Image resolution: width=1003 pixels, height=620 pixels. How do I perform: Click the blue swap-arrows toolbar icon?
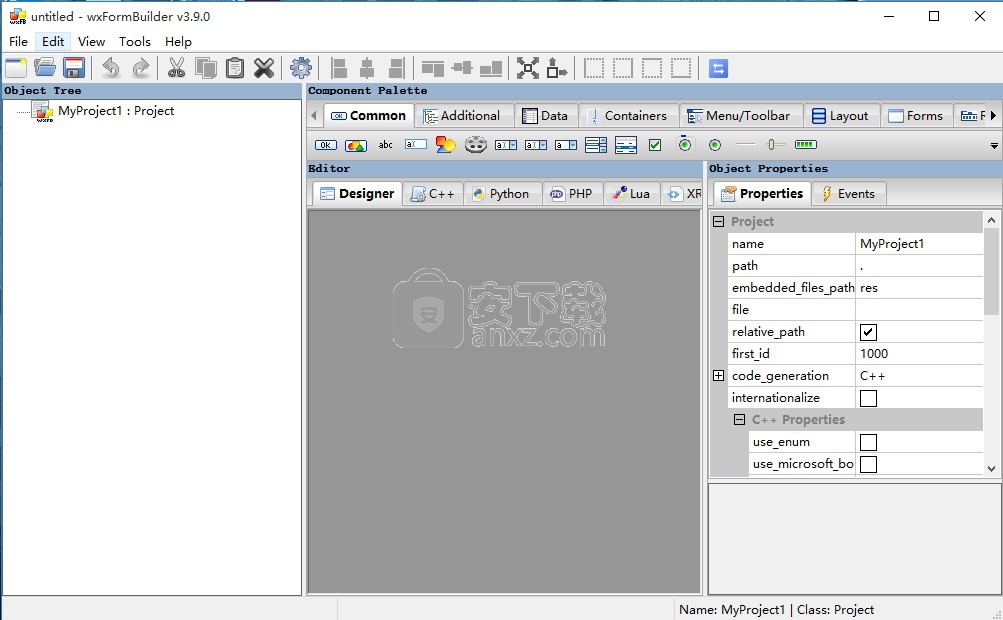[x=718, y=68]
